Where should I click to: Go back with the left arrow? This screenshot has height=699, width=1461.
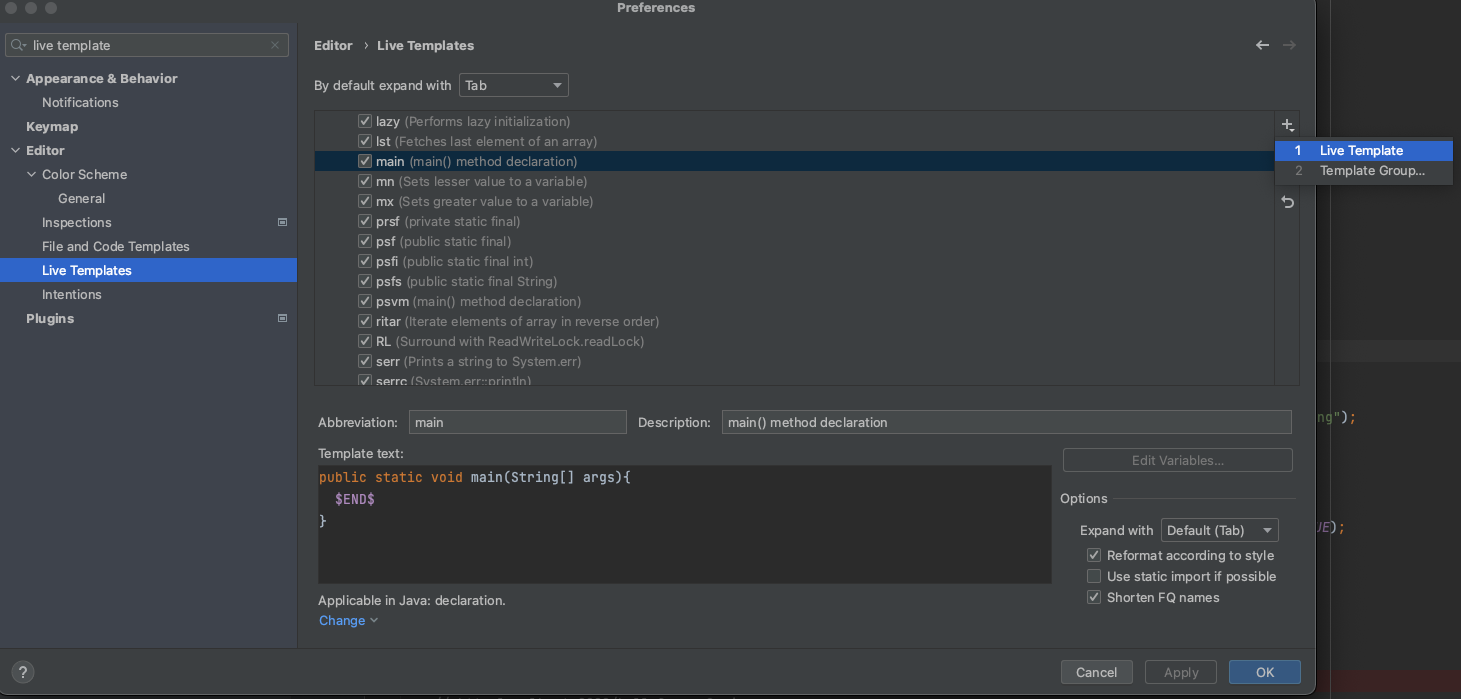pyautogui.click(x=1262, y=45)
